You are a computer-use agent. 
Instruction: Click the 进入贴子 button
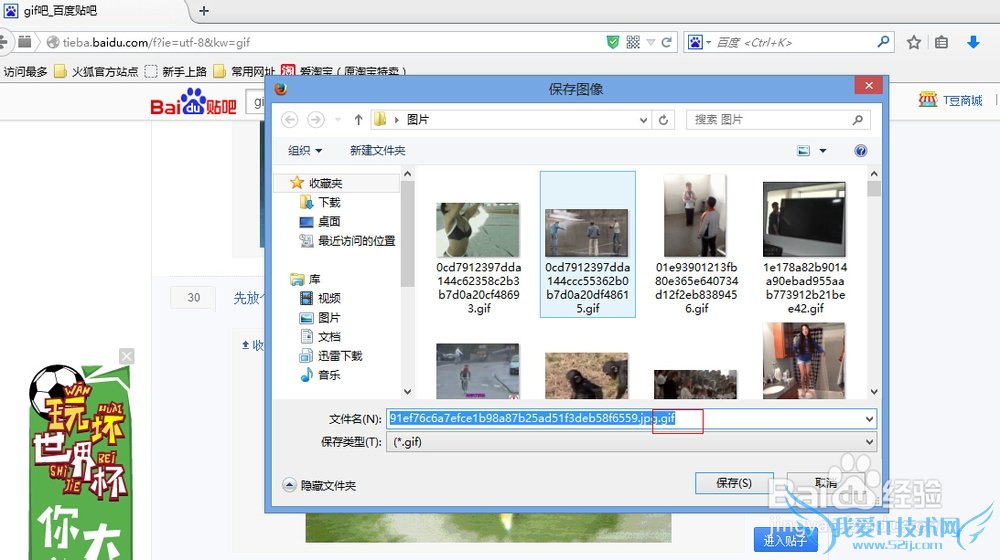coord(785,540)
